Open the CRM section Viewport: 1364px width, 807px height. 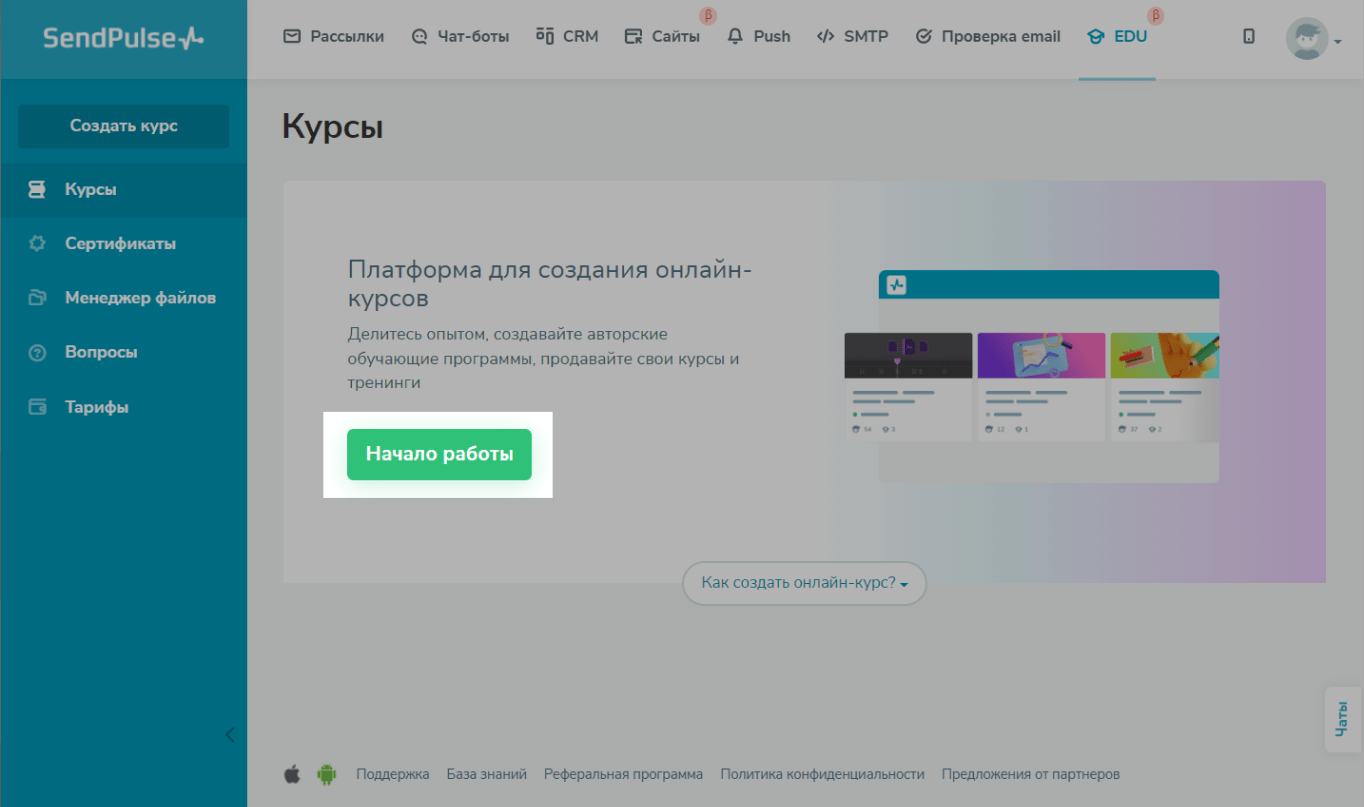tap(567, 37)
